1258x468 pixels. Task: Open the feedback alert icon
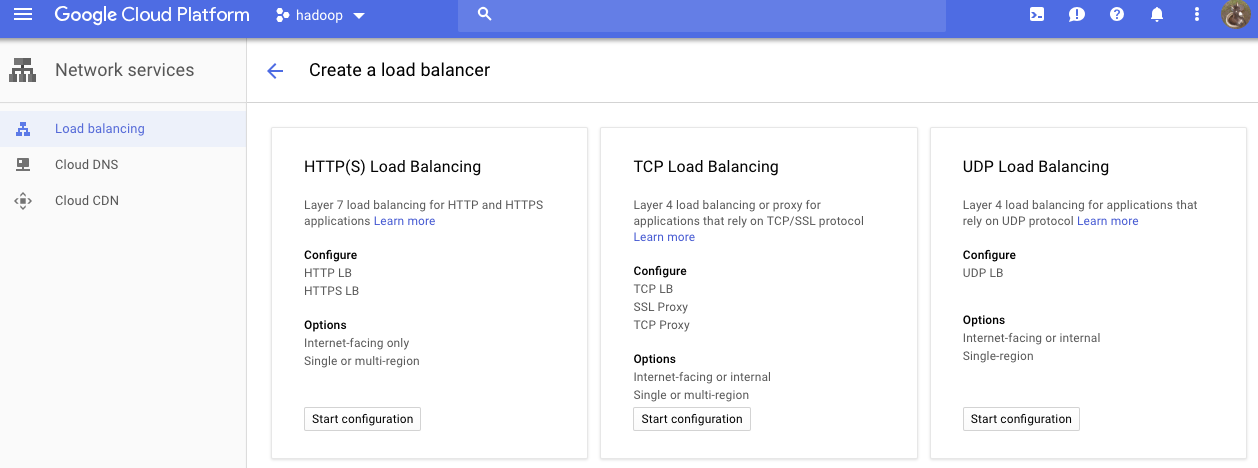point(1077,15)
